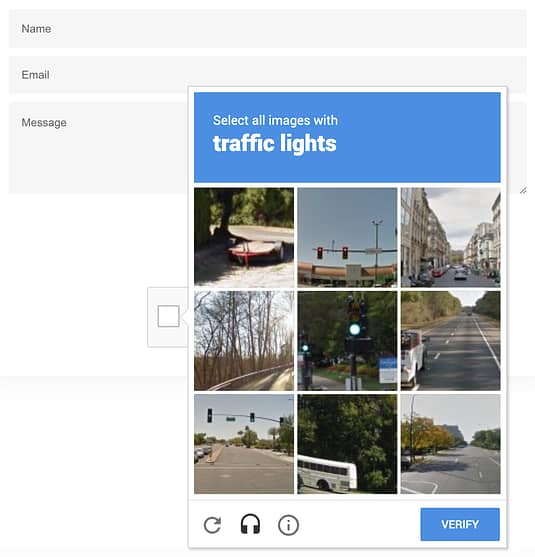
Task: Select the image with green traffic light
Action: click(x=347, y=341)
